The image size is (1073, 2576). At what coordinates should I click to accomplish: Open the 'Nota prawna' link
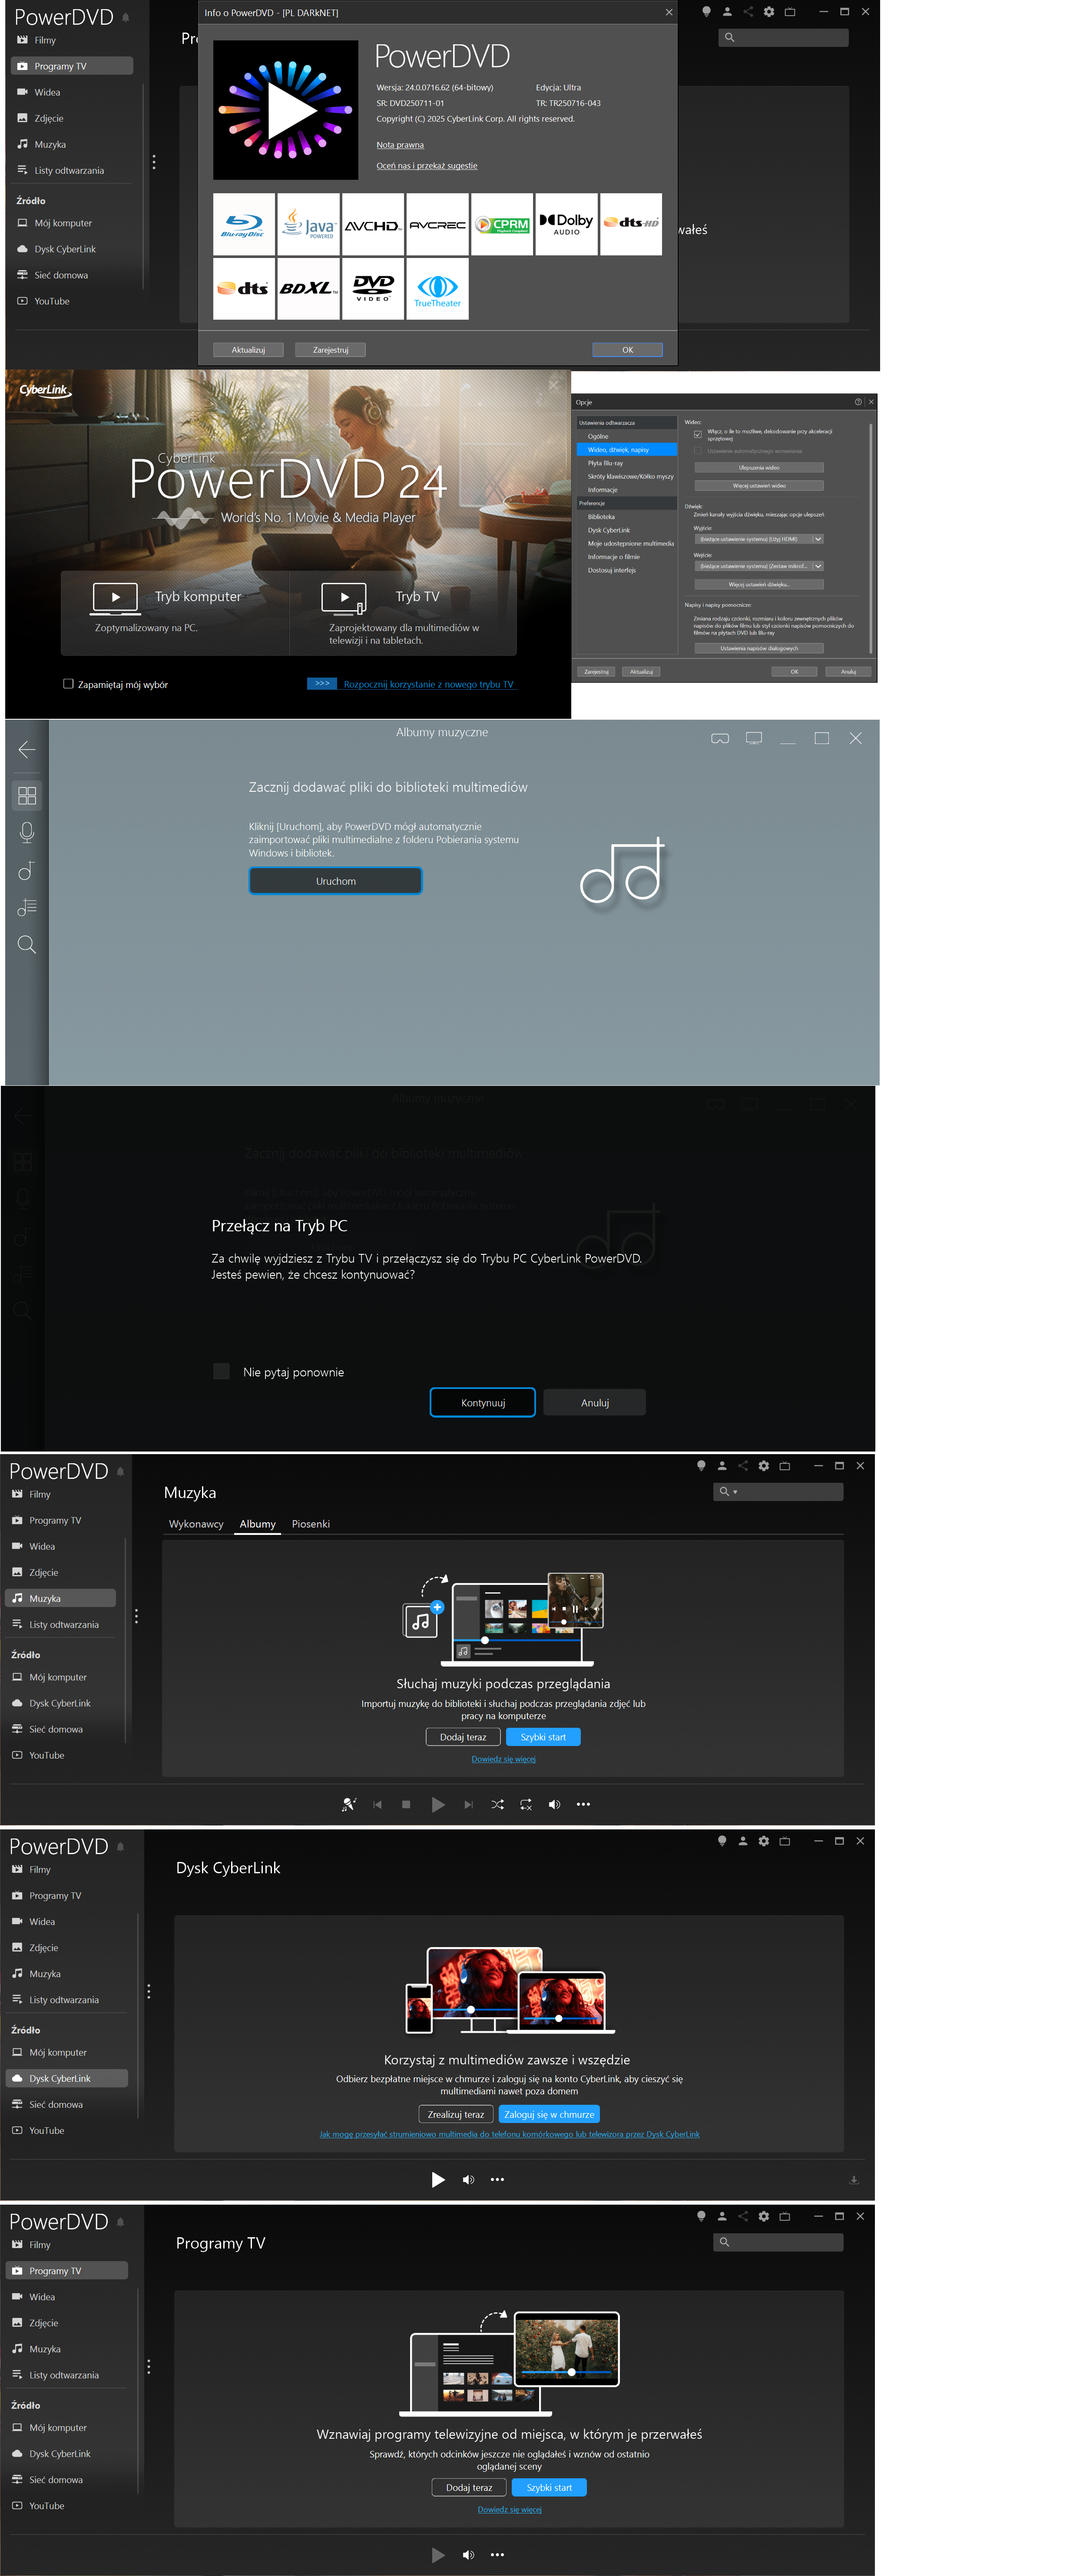point(400,145)
